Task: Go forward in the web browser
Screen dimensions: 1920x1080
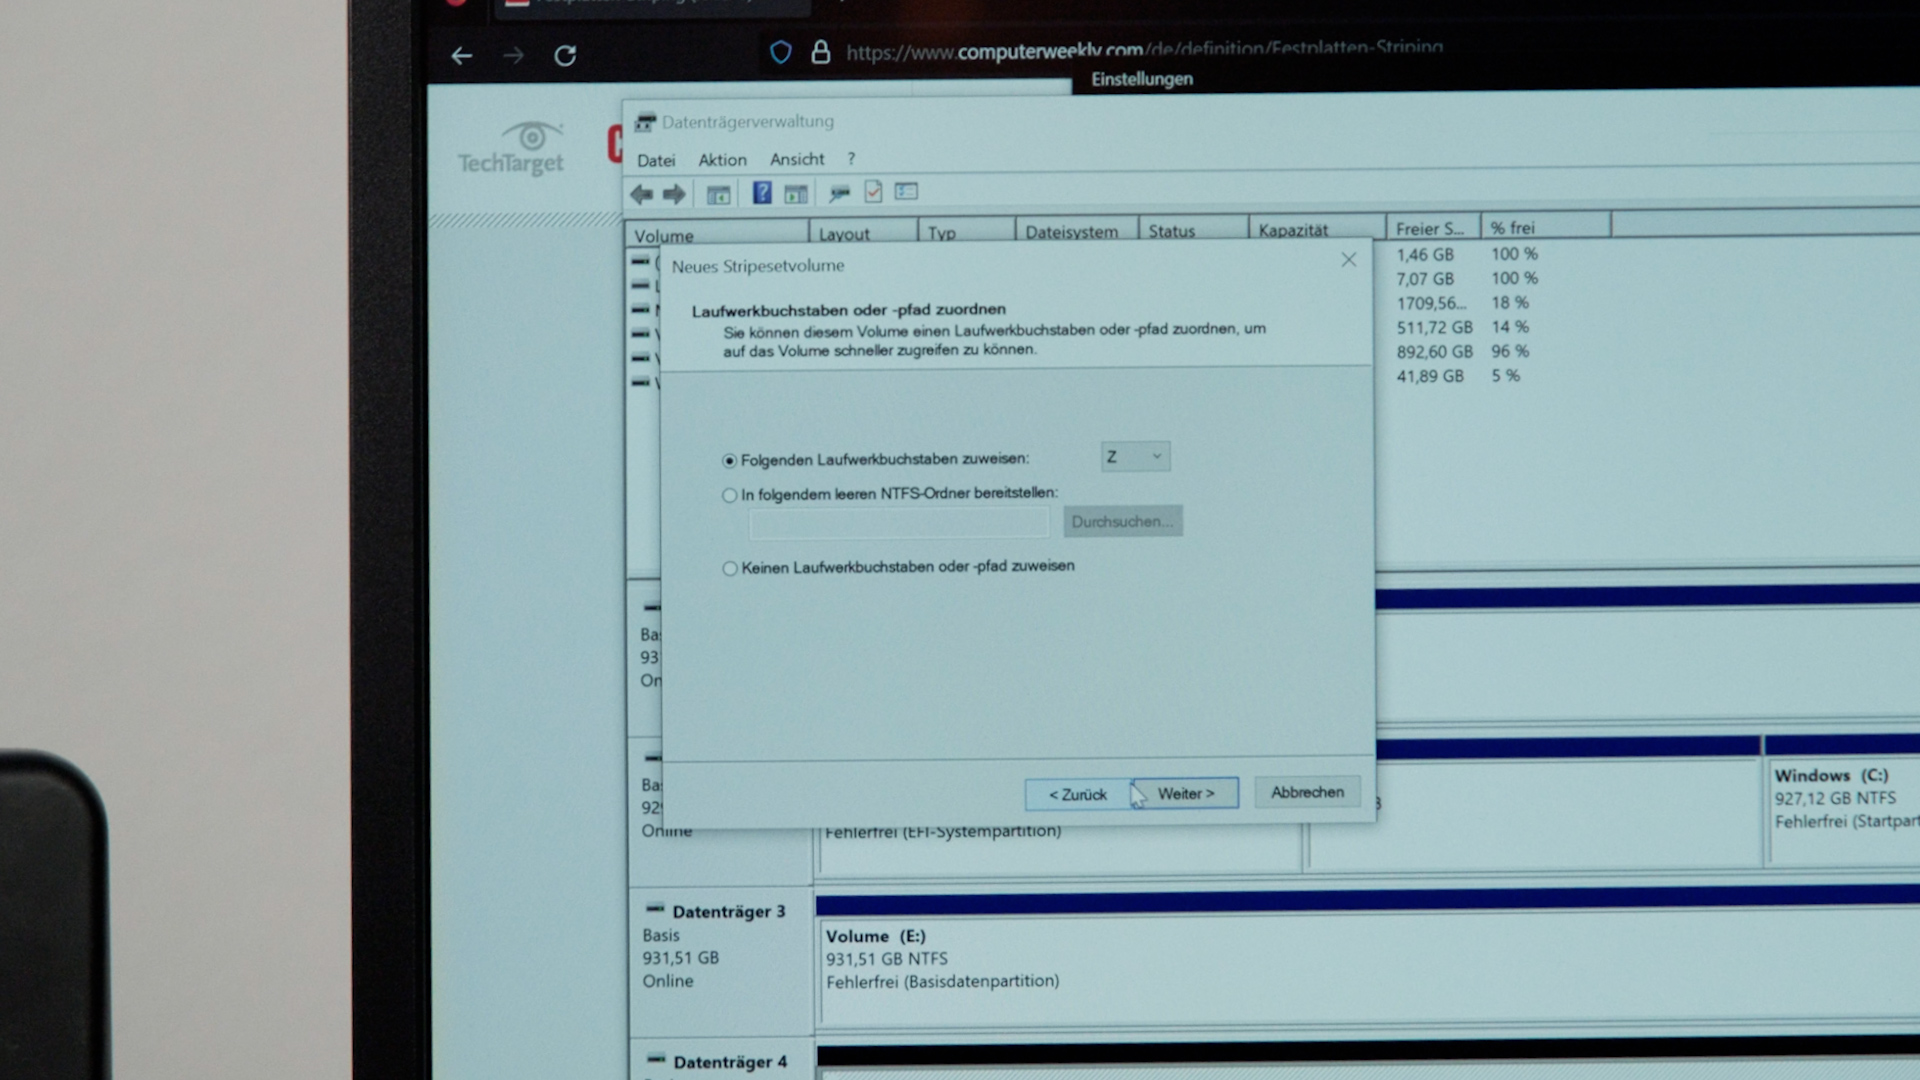Action: coord(513,56)
